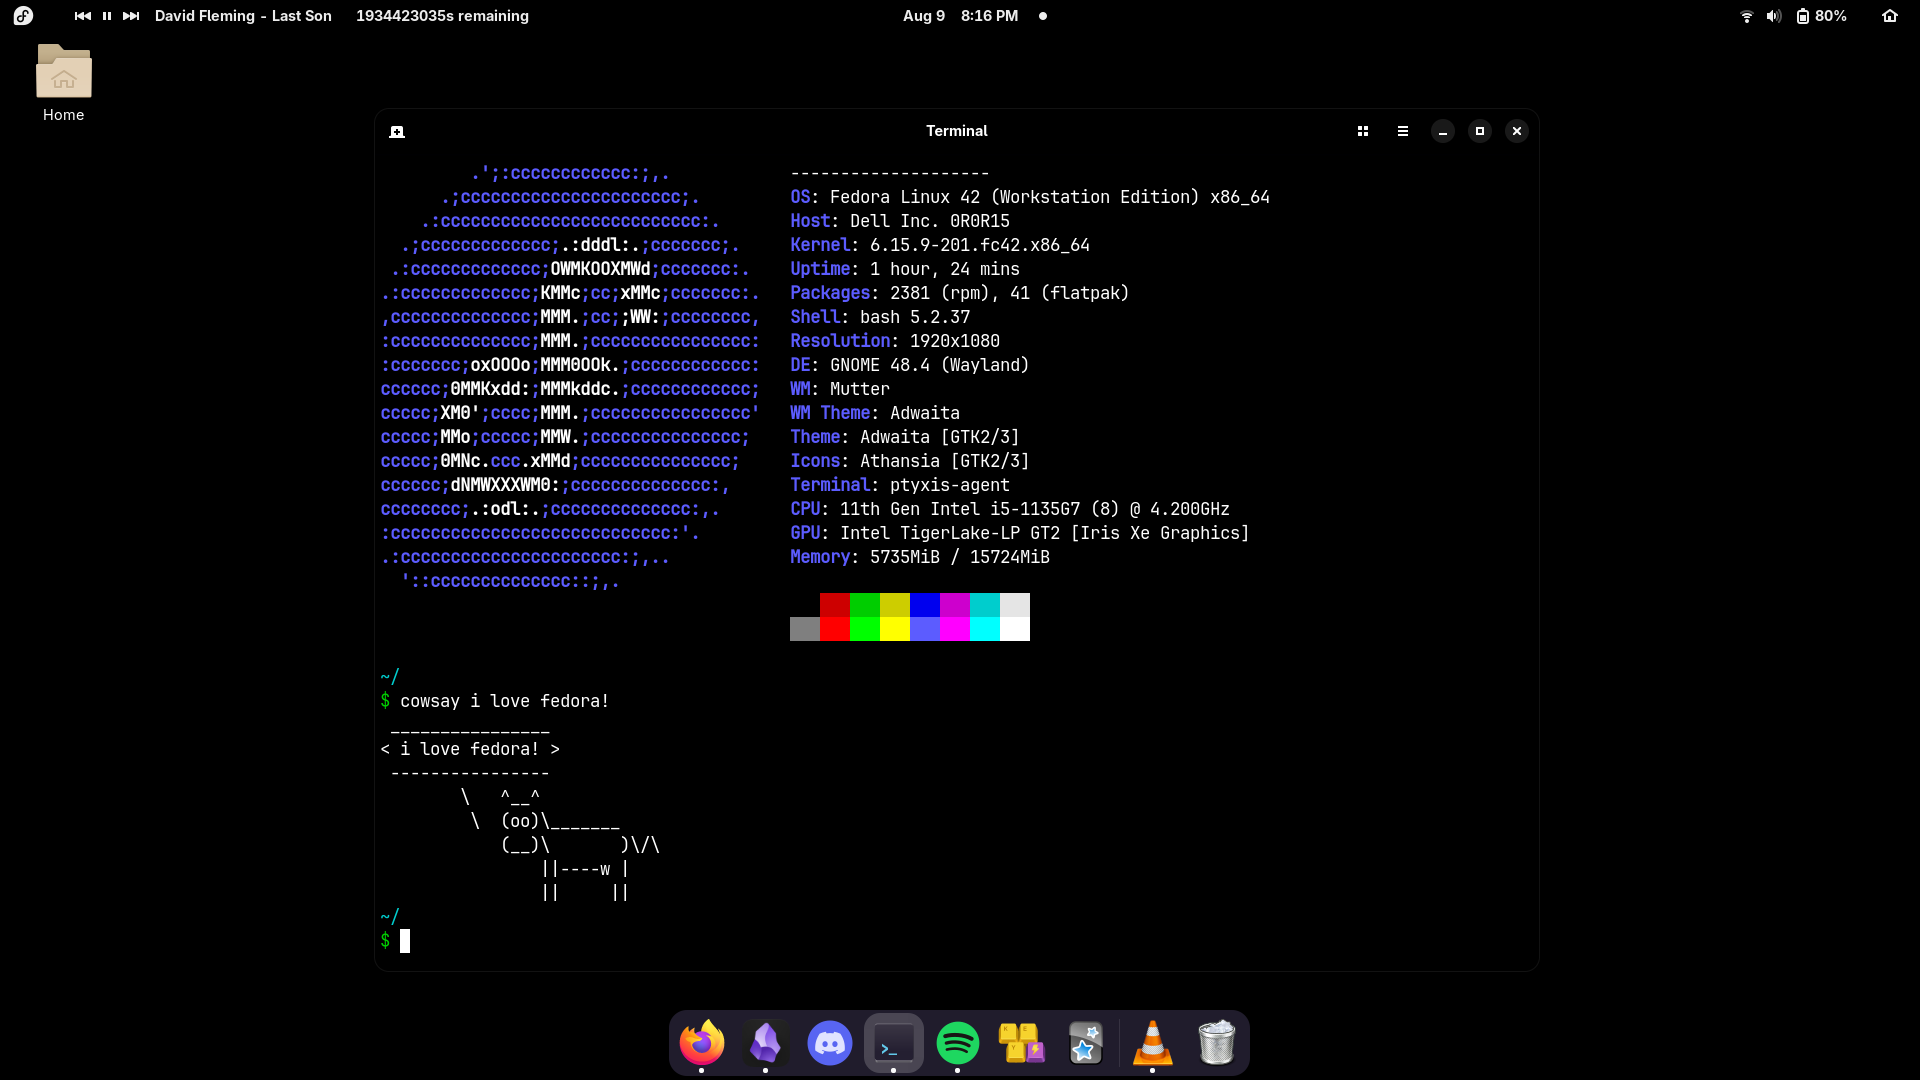1920x1080 pixels.
Task: Click the notification dot beside the clock
Action: tap(1043, 16)
